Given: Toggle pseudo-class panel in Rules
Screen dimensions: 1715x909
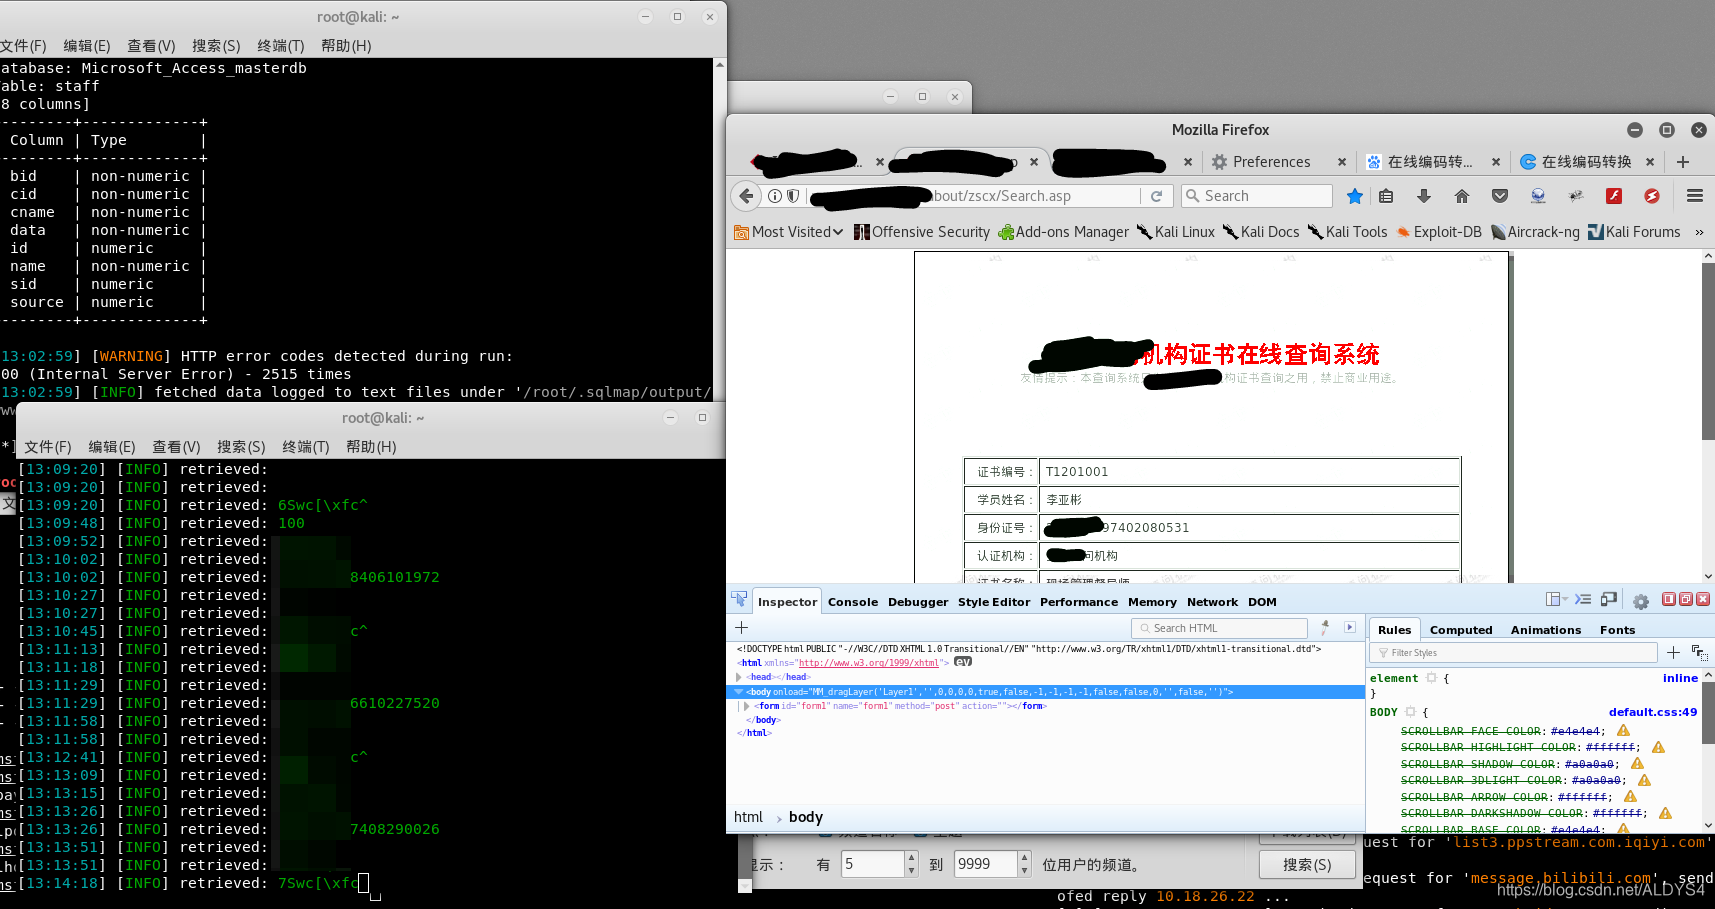Looking at the screenshot, I should [x=1699, y=652].
